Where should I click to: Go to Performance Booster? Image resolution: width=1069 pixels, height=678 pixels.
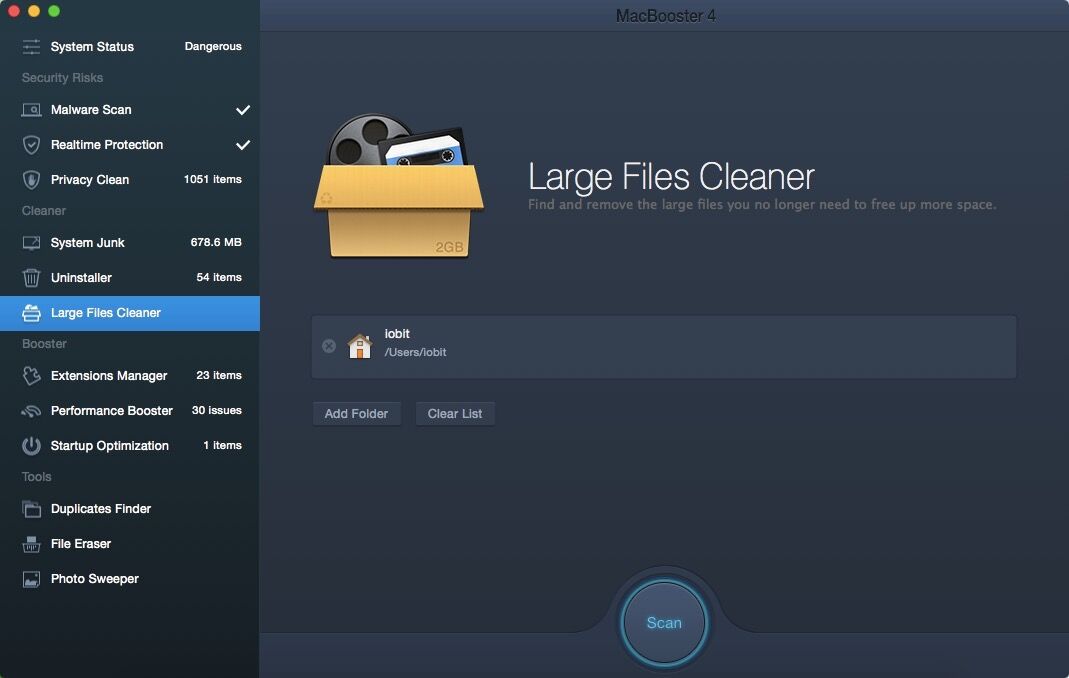(130, 411)
